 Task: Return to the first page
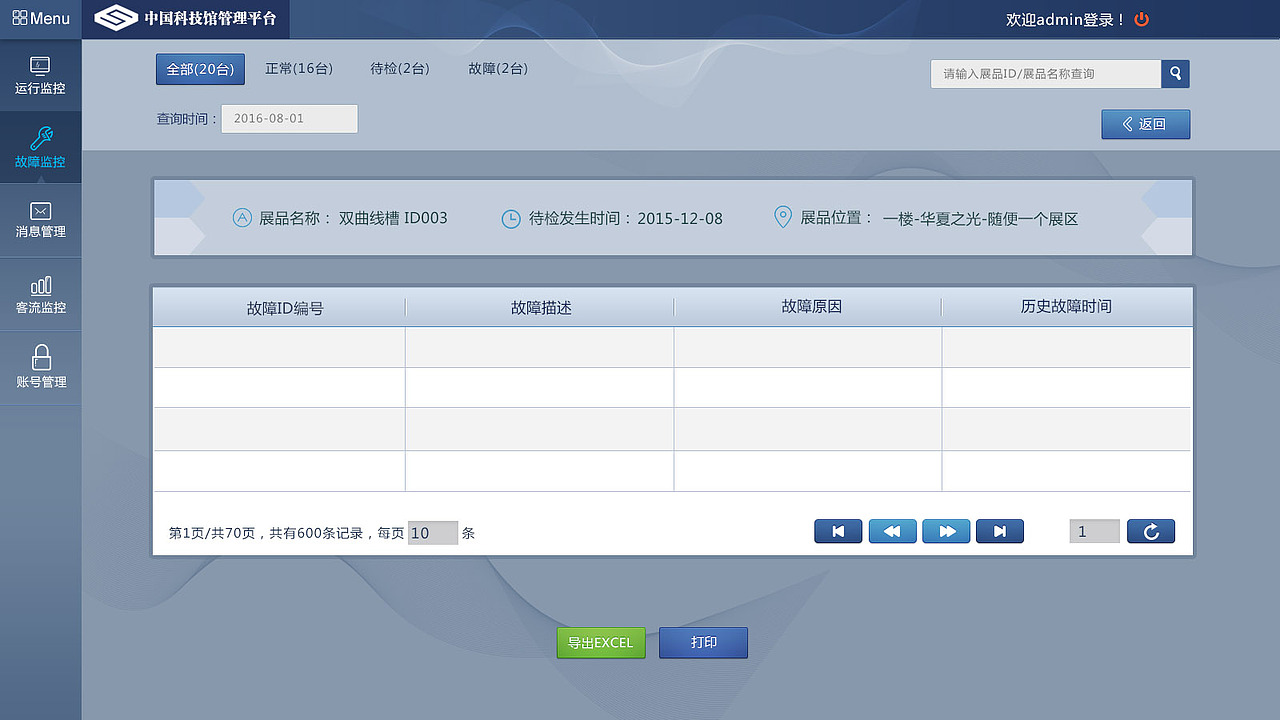pyautogui.click(x=838, y=531)
